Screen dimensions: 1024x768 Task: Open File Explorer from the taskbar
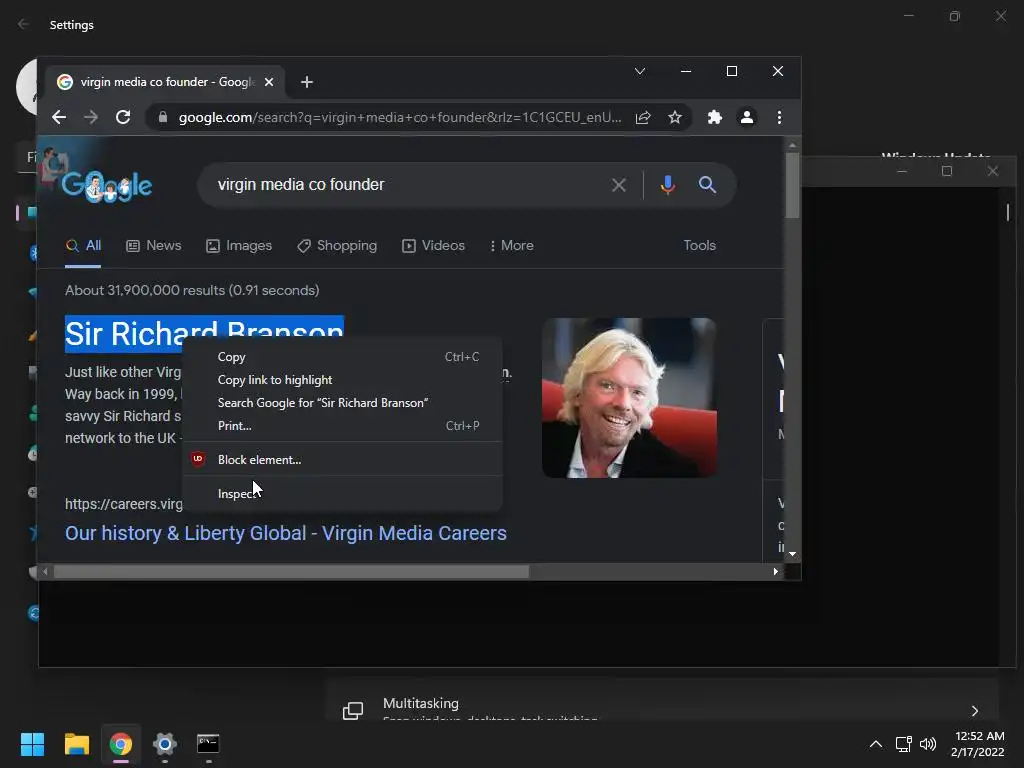click(x=76, y=744)
